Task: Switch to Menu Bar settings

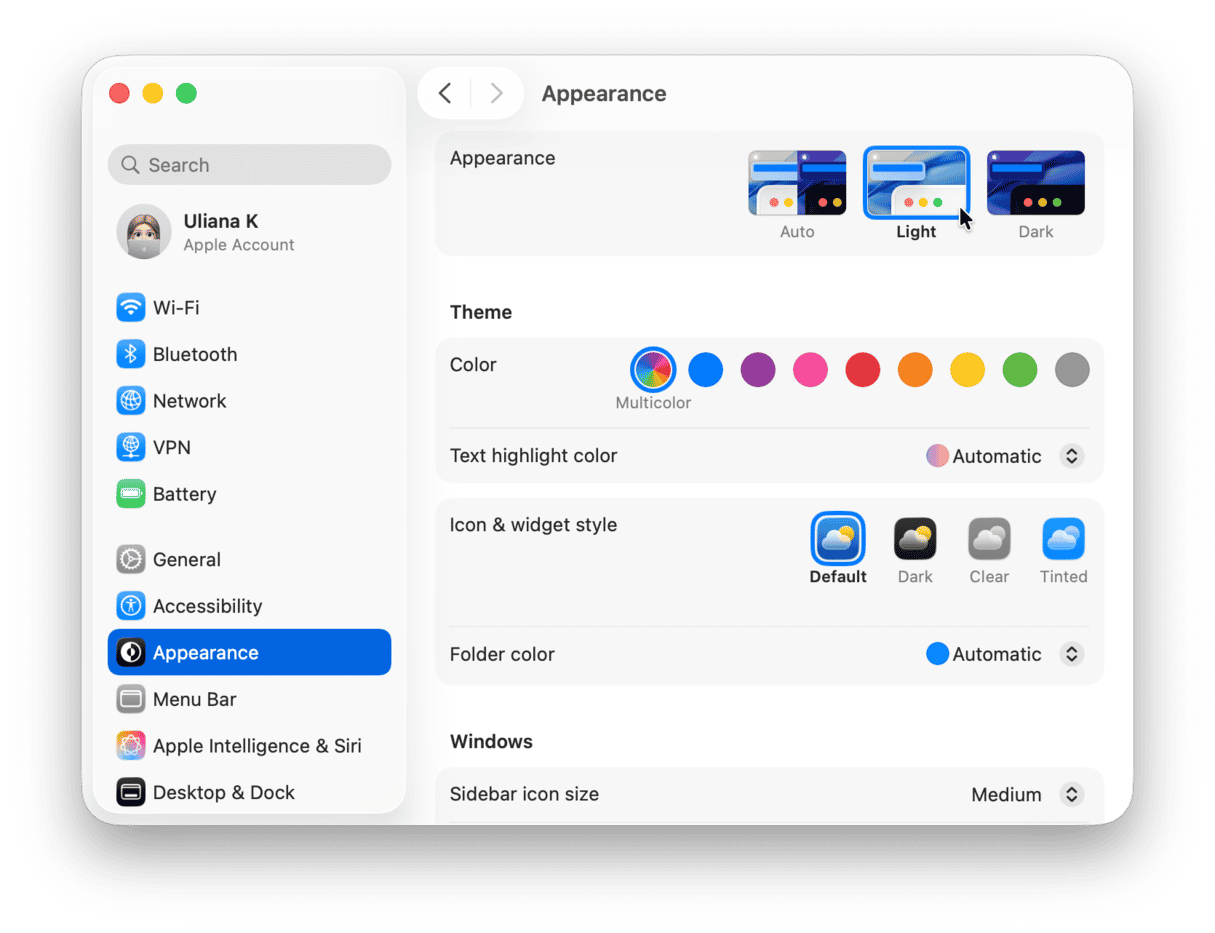Action: [x=194, y=699]
